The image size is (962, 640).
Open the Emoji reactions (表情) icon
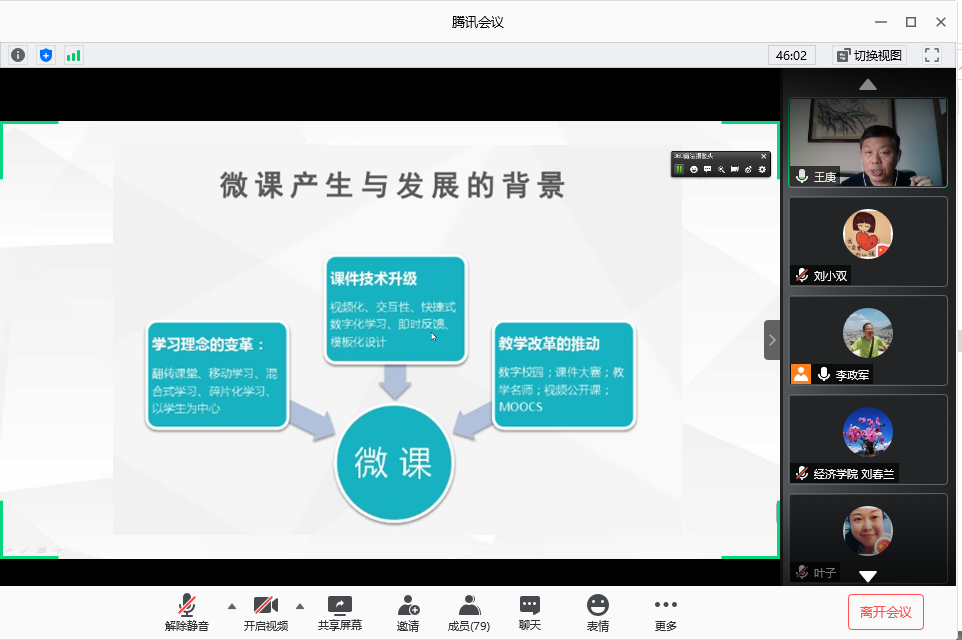pyautogui.click(x=598, y=612)
